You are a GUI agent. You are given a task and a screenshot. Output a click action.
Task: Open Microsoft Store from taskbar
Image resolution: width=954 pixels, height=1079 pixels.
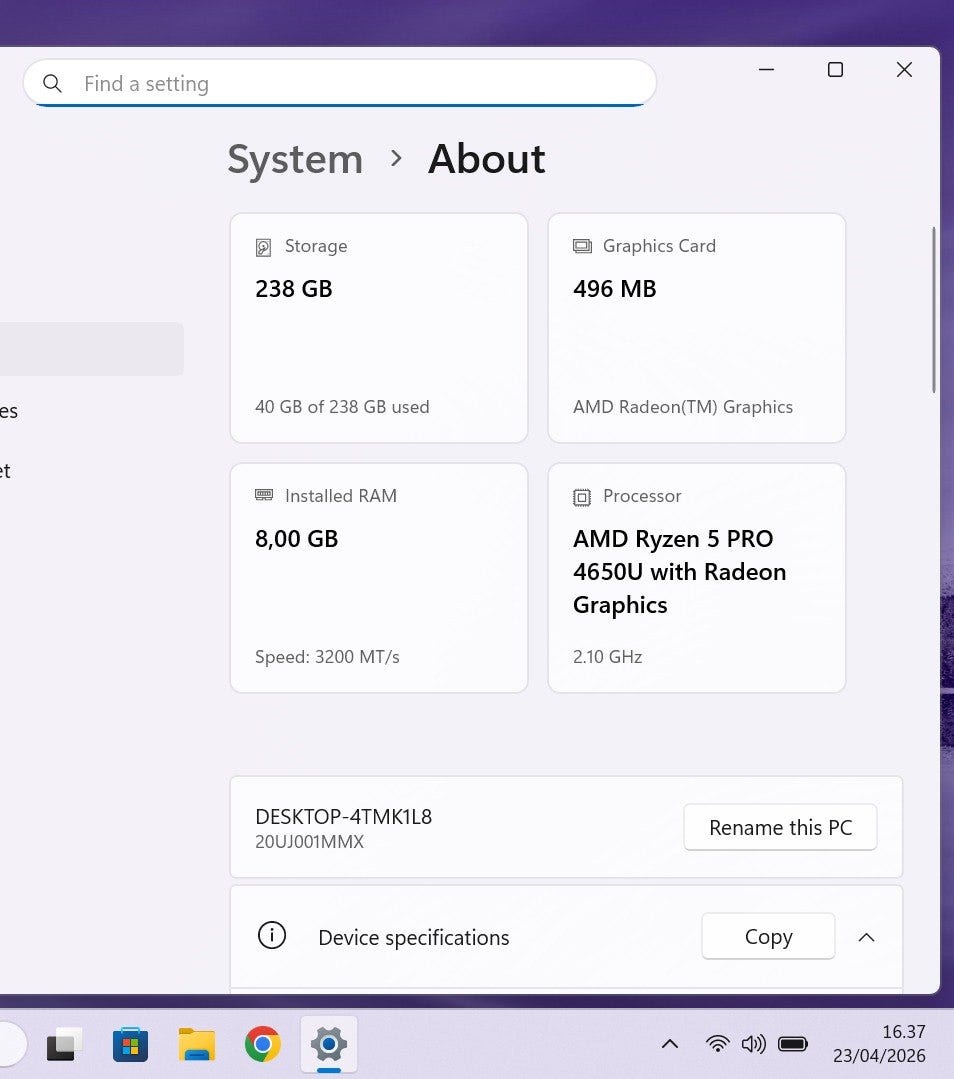coord(130,1045)
